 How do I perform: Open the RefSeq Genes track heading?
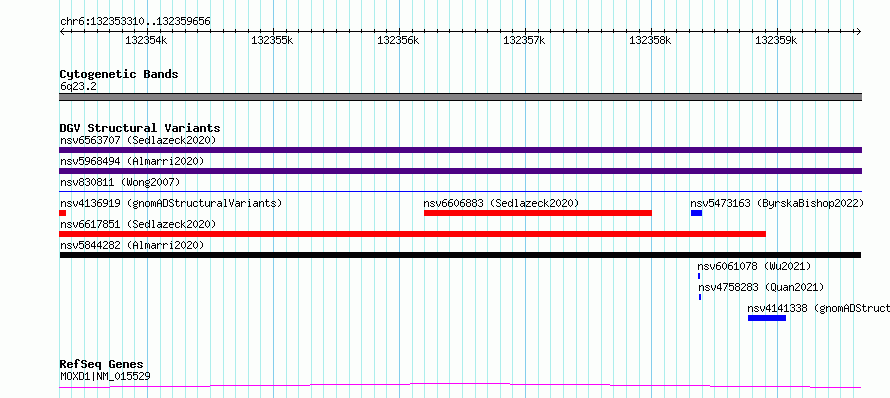(x=102, y=364)
